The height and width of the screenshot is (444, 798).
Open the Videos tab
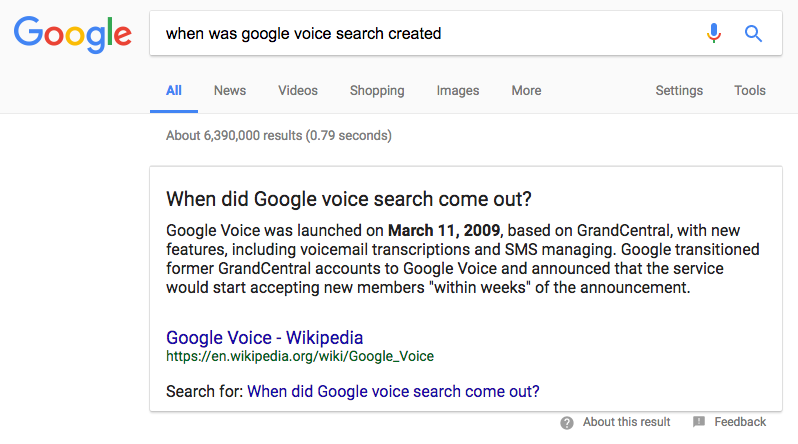click(x=298, y=91)
